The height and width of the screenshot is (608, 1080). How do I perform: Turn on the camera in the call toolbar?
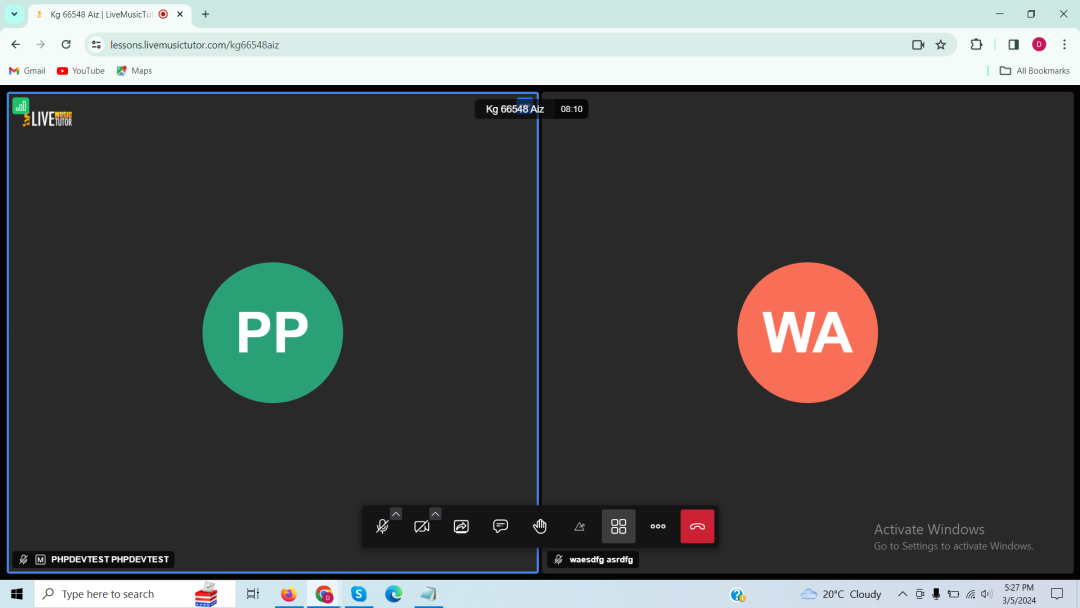422,527
